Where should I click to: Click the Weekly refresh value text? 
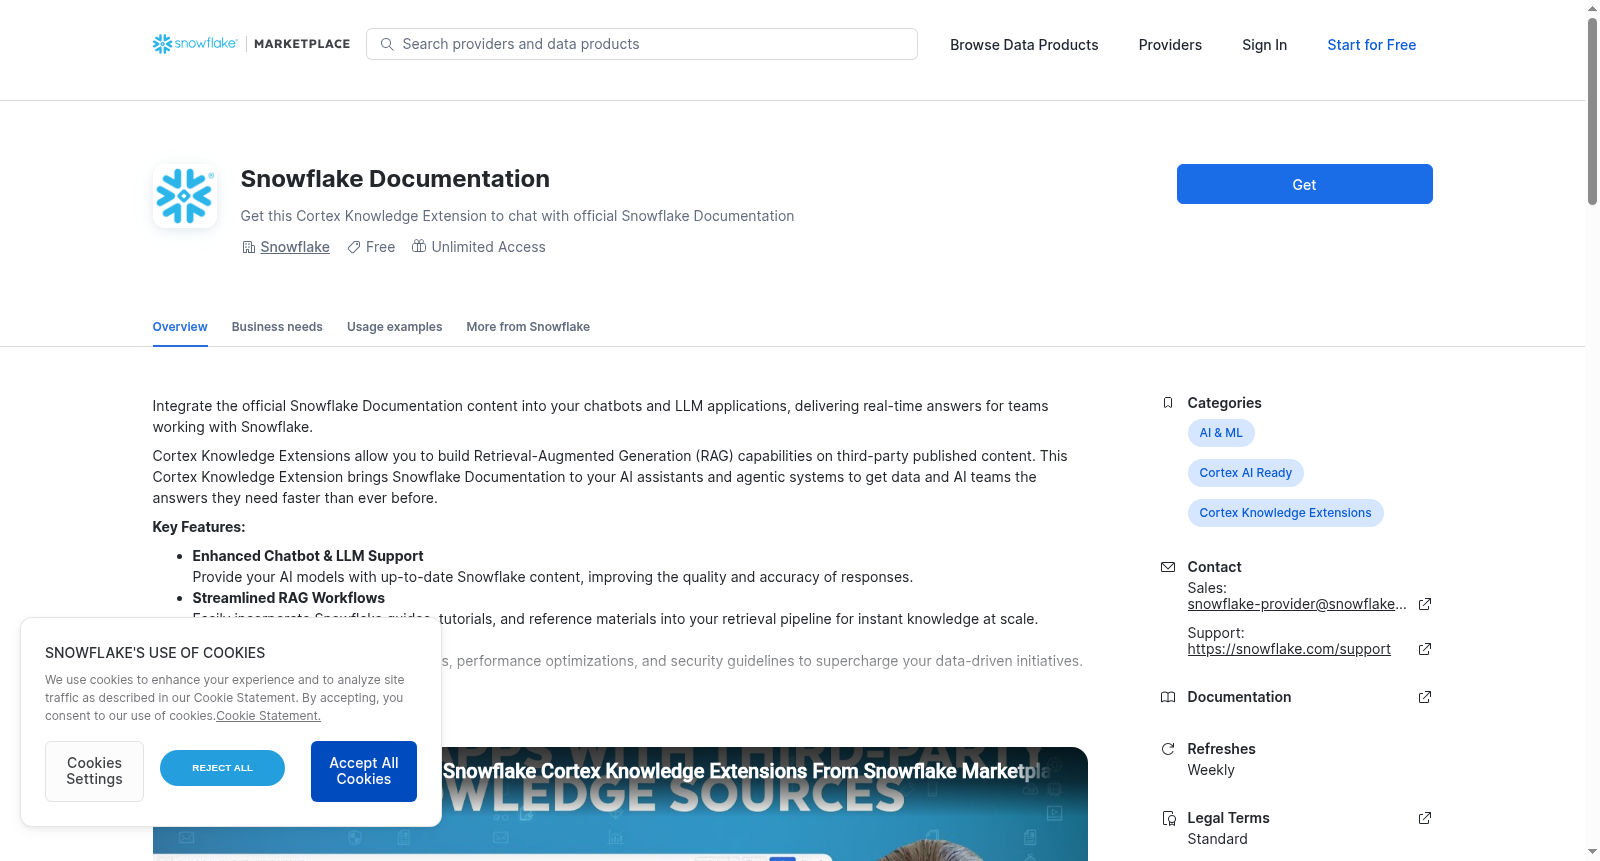[x=1211, y=770]
